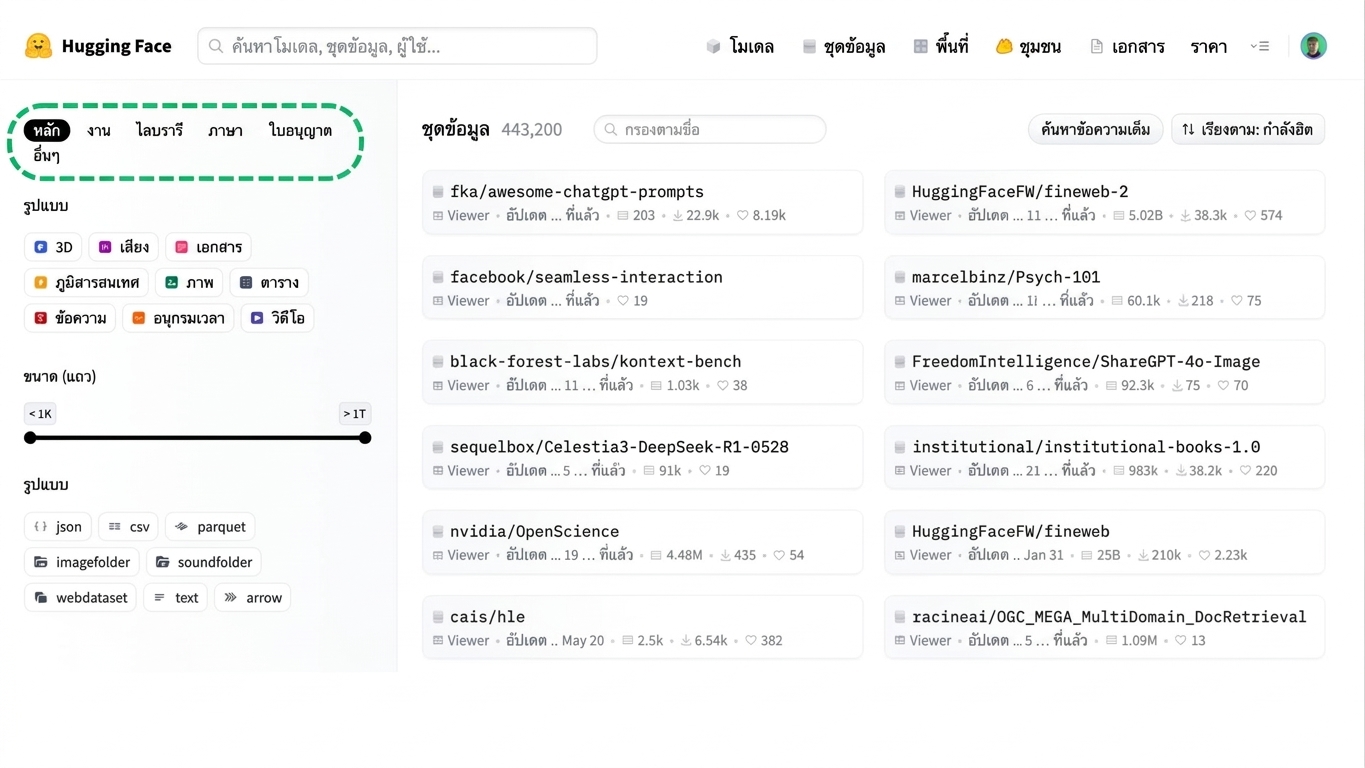Image resolution: width=1365 pixels, height=768 pixels.
Task: Click the Hugging Face logo emoji
Action: coord(38,46)
